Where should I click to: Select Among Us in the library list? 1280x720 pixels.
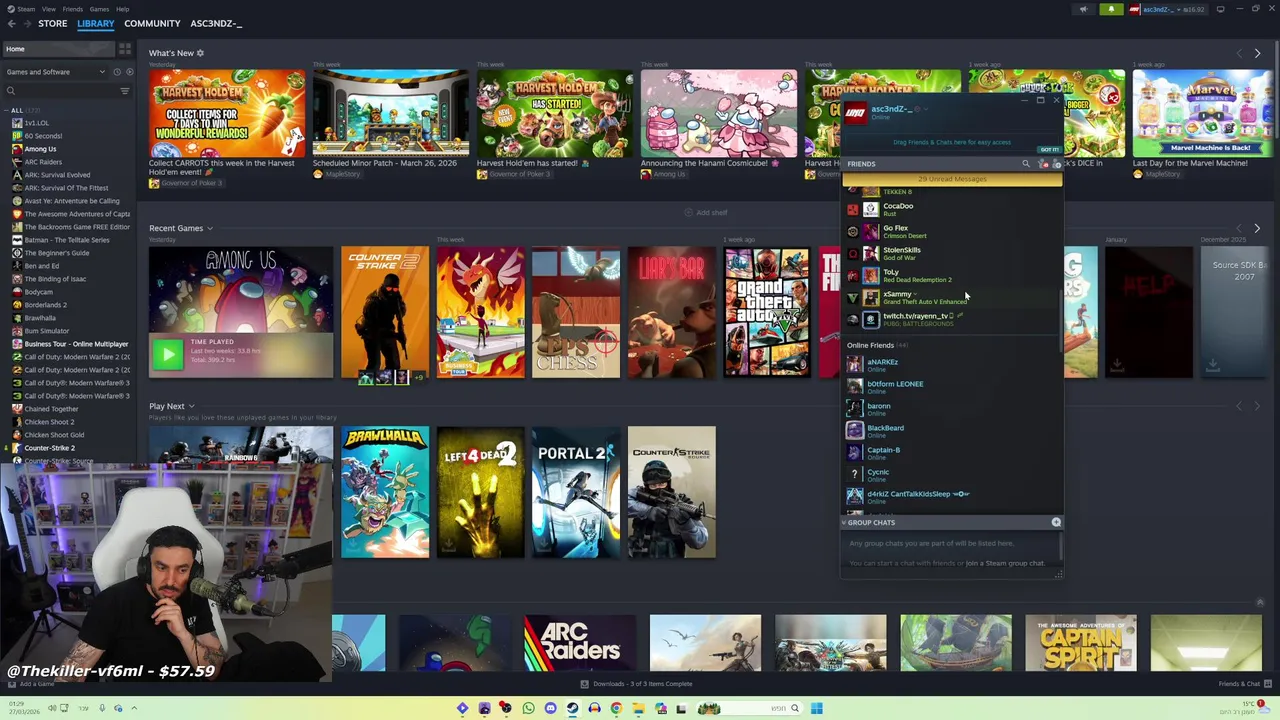click(x=40, y=149)
